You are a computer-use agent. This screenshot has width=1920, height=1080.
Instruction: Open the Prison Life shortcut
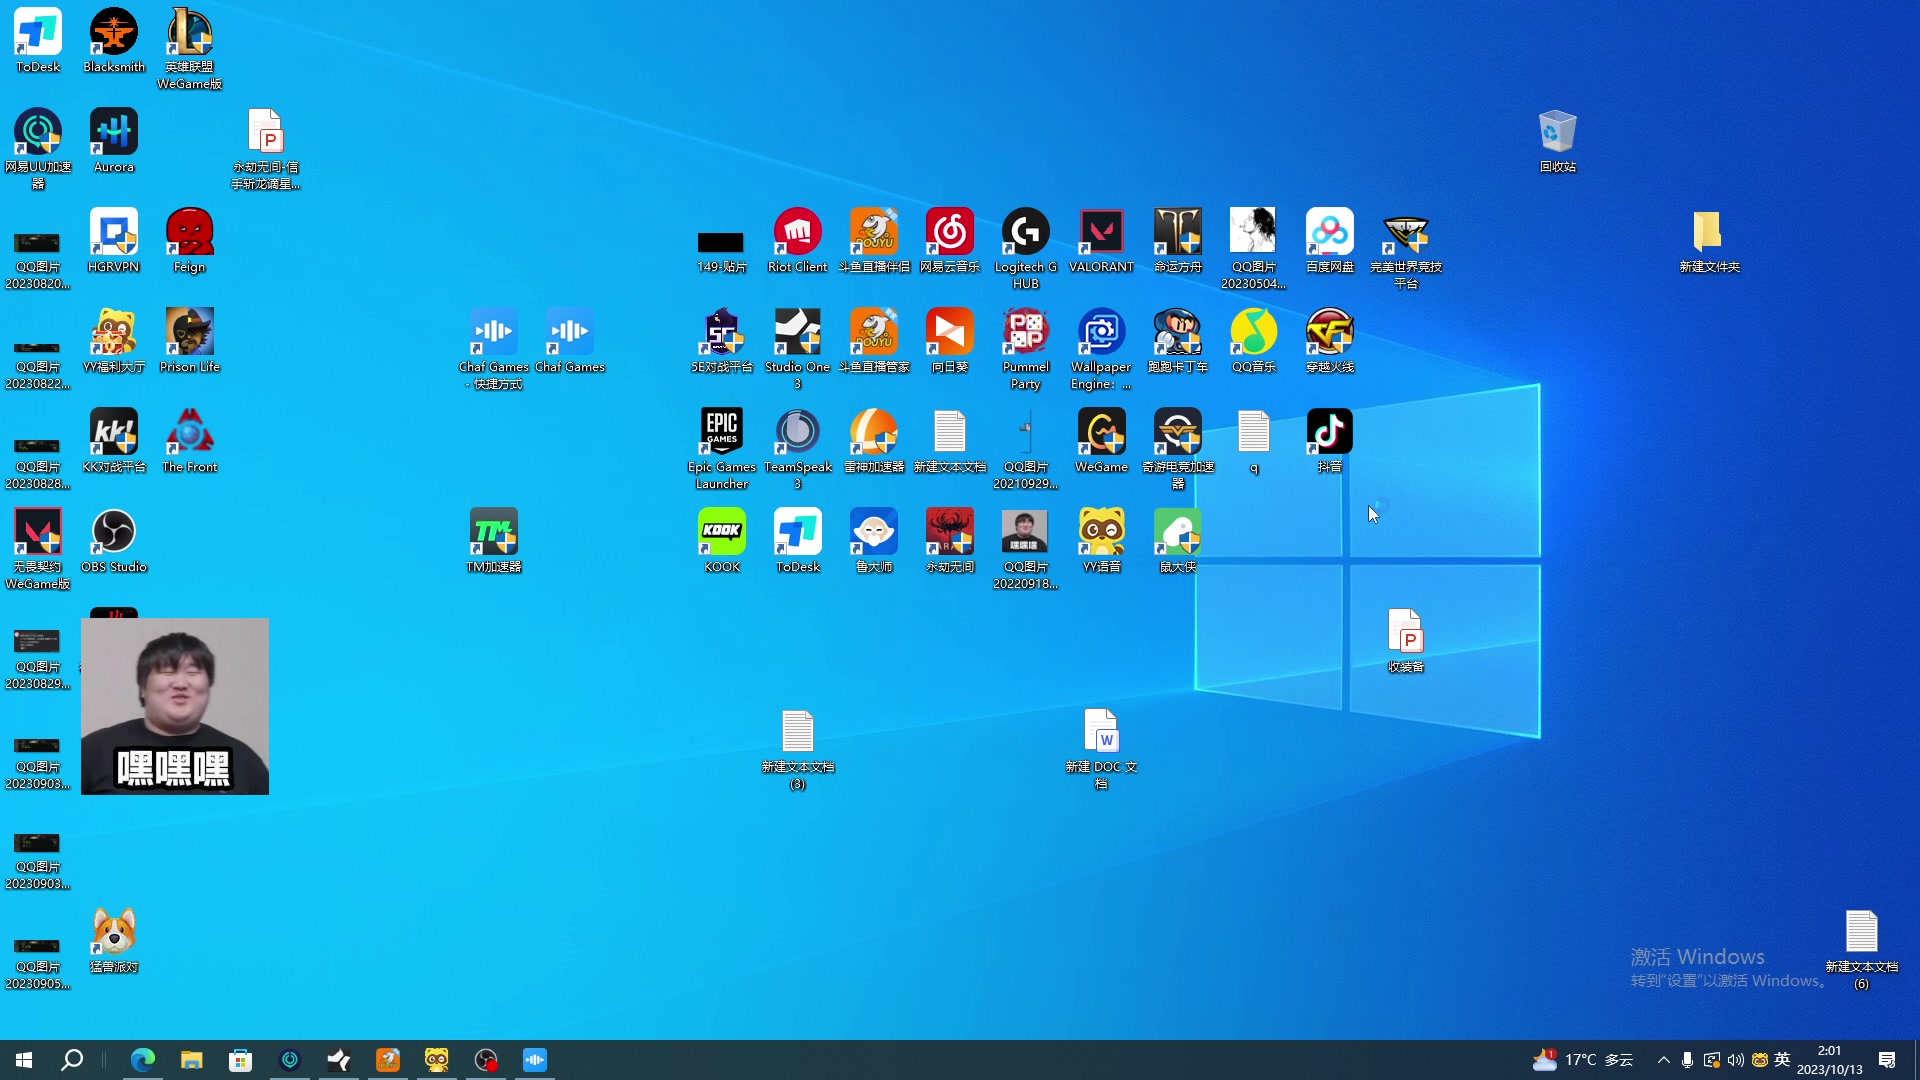[x=190, y=341]
